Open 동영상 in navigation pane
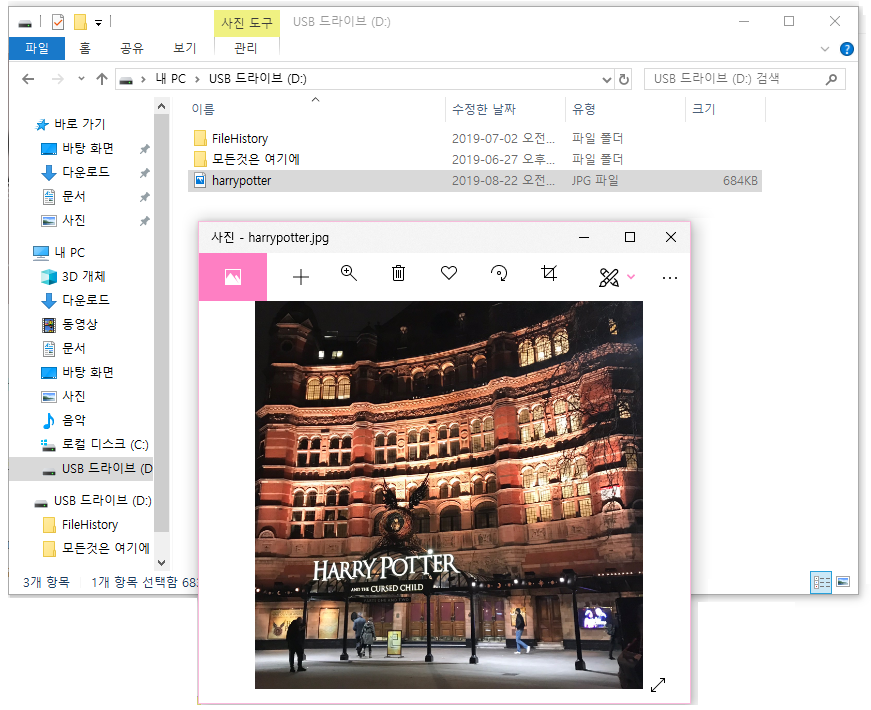 point(79,324)
